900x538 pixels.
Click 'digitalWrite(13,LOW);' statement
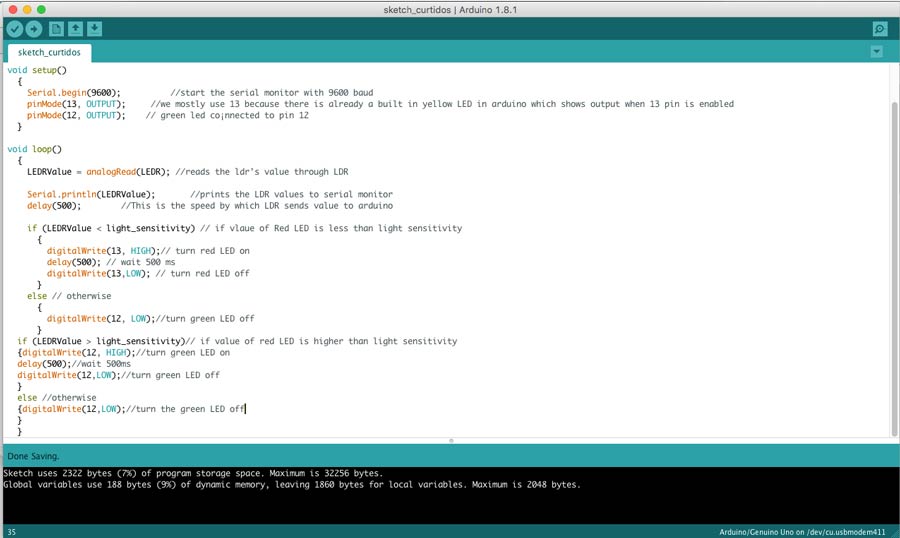(98, 273)
